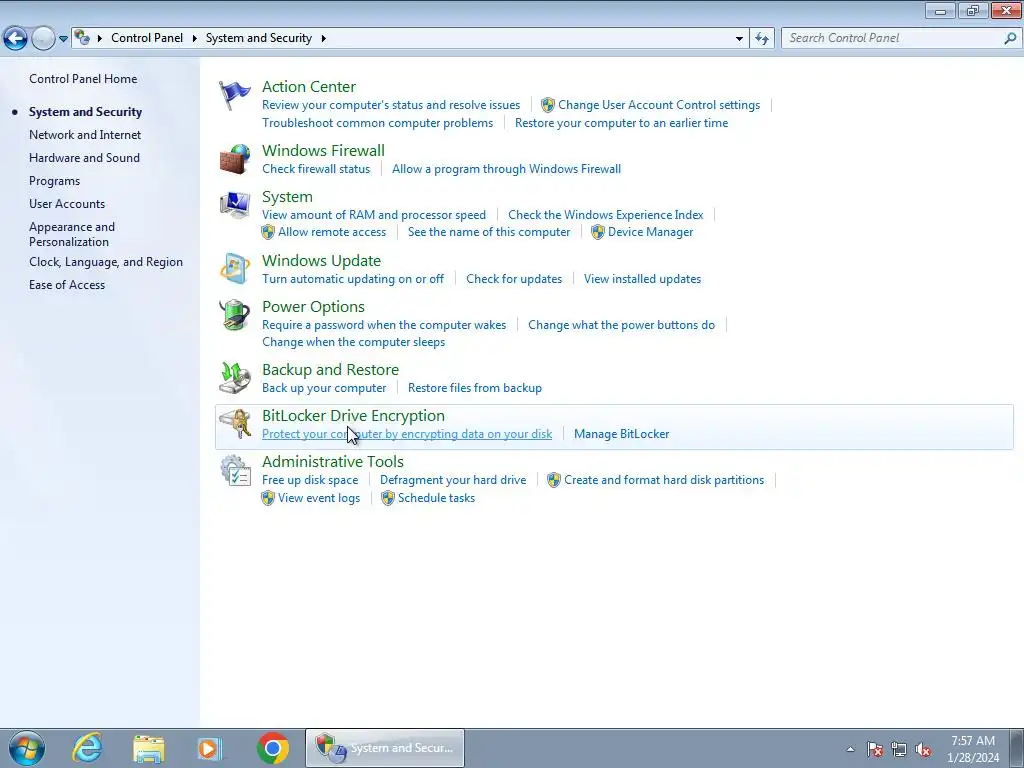The height and width of the screenshot is (768, 1024).
Task: Open the Backup and Restore icon
Action: click(234, 378)
